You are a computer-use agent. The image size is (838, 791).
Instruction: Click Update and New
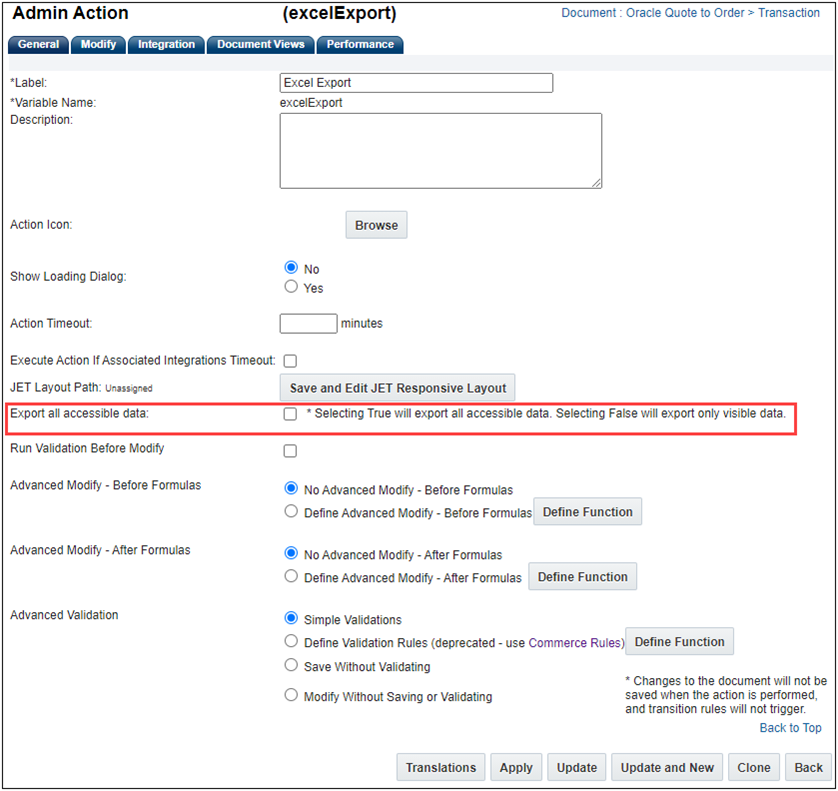pyautogui.click(x=667, y=767)
